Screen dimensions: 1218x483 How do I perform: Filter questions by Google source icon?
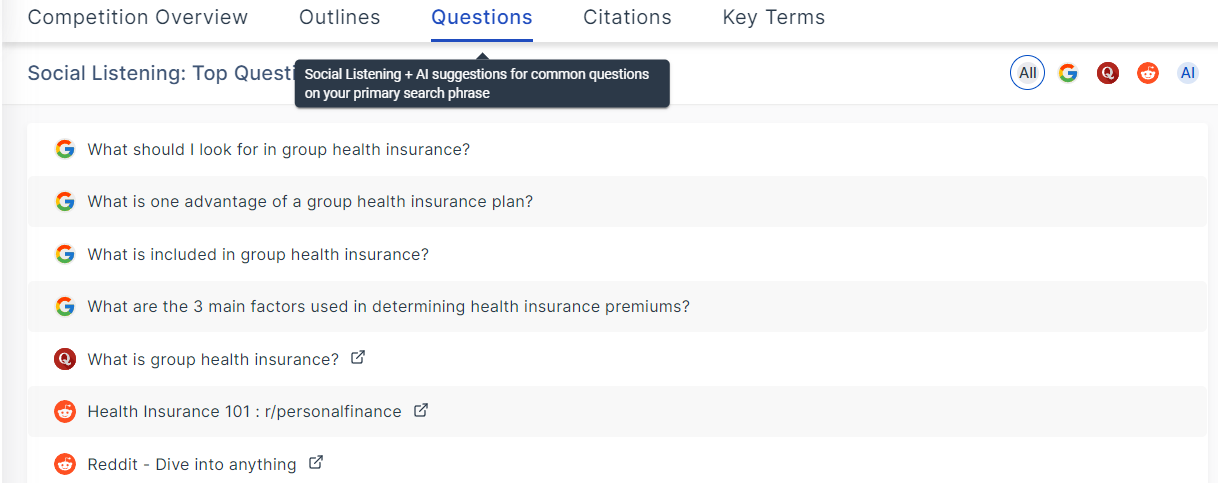(x=1068, y=73)
